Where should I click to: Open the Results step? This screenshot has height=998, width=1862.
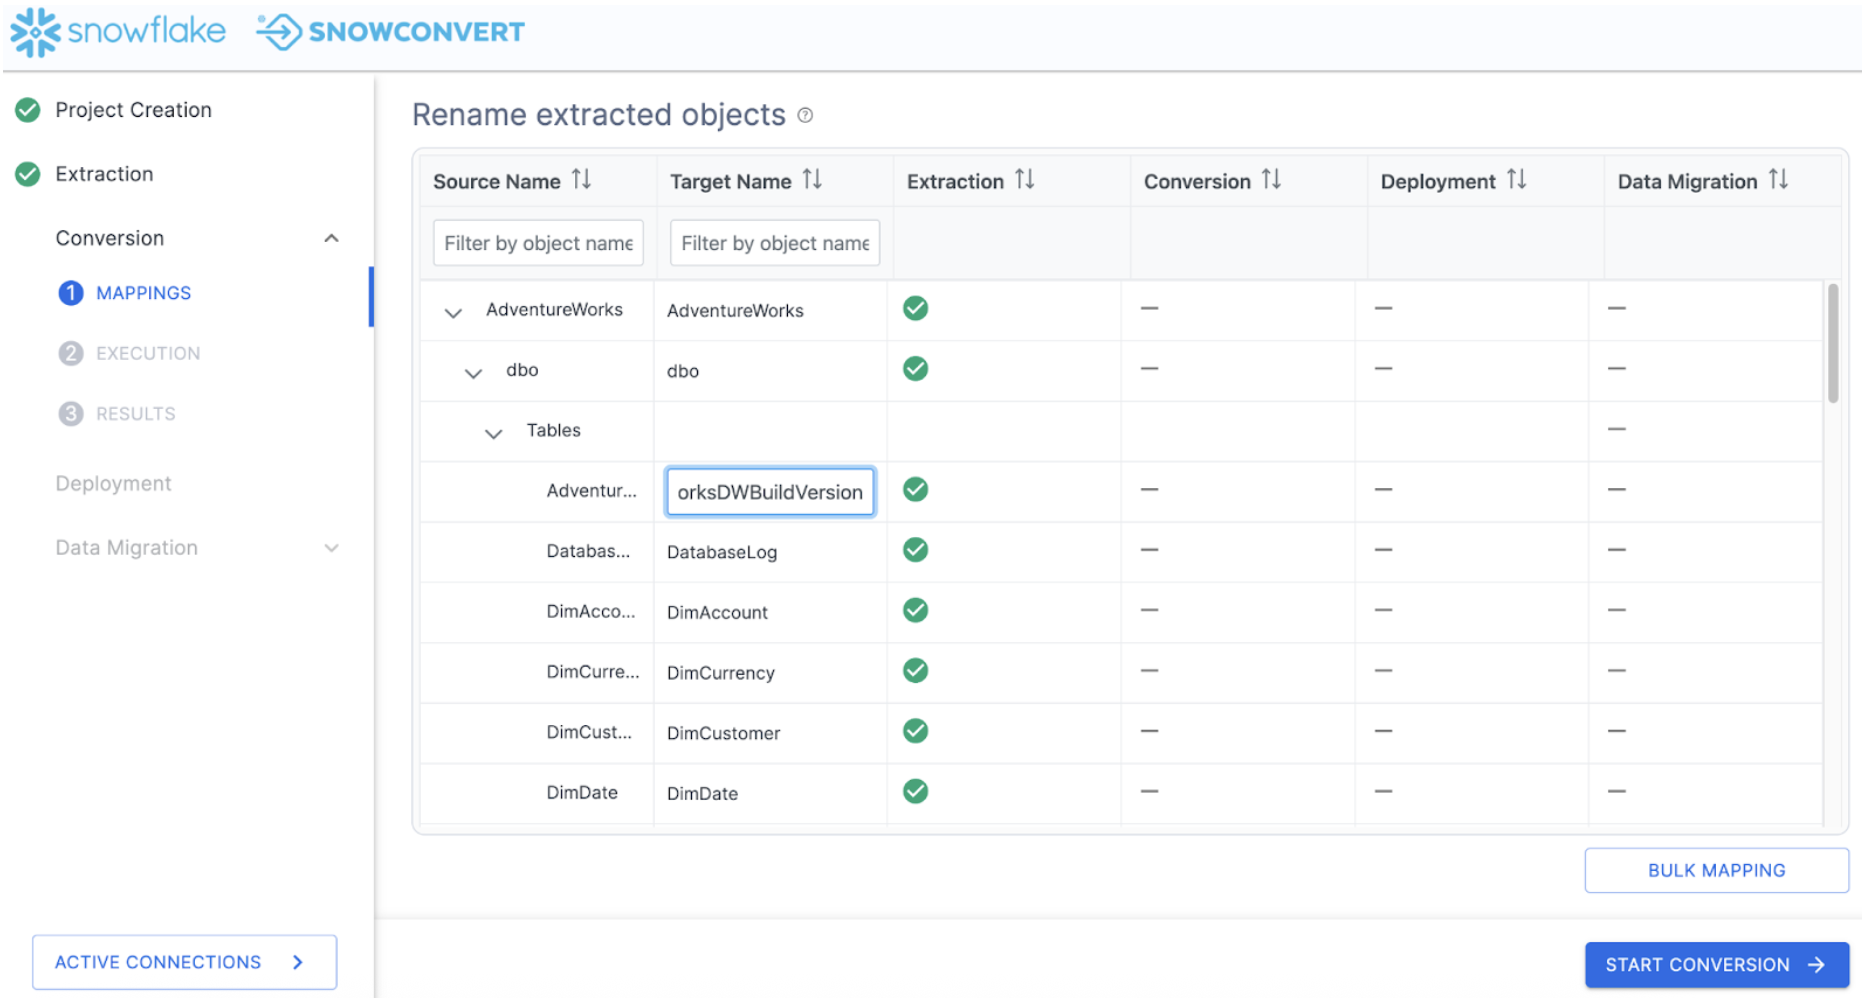70,413
